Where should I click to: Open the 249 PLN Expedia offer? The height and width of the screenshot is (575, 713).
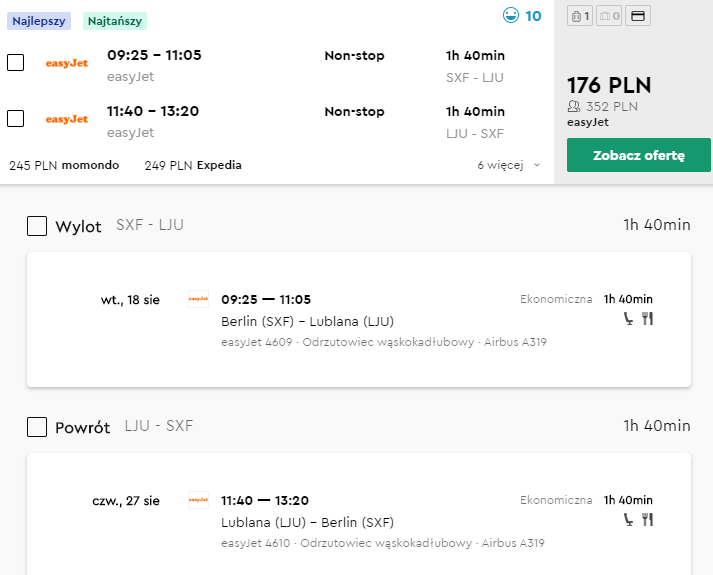(x=193, y=165)
